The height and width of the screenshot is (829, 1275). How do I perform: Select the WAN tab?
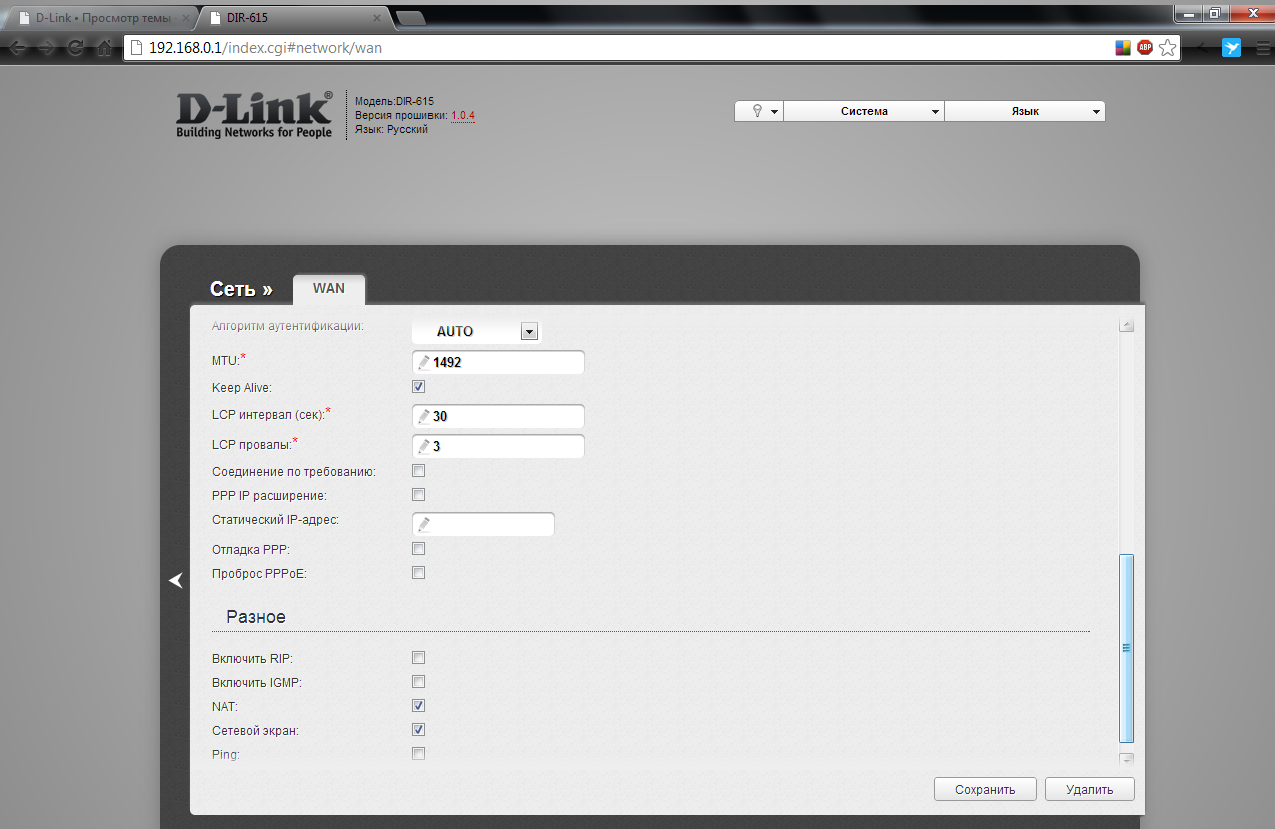point(329,288)
